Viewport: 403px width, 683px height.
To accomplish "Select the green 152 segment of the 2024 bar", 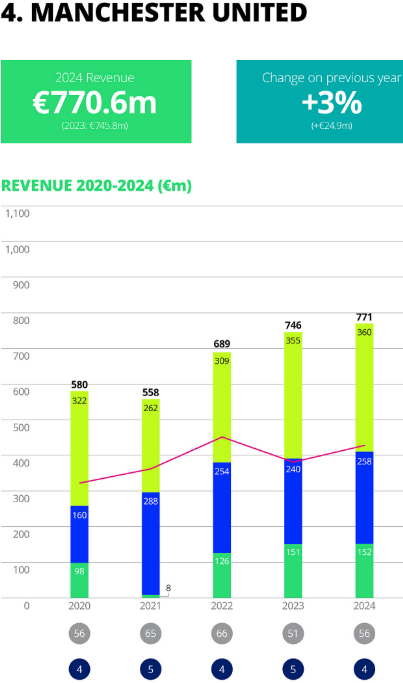I will pos(364,571).
